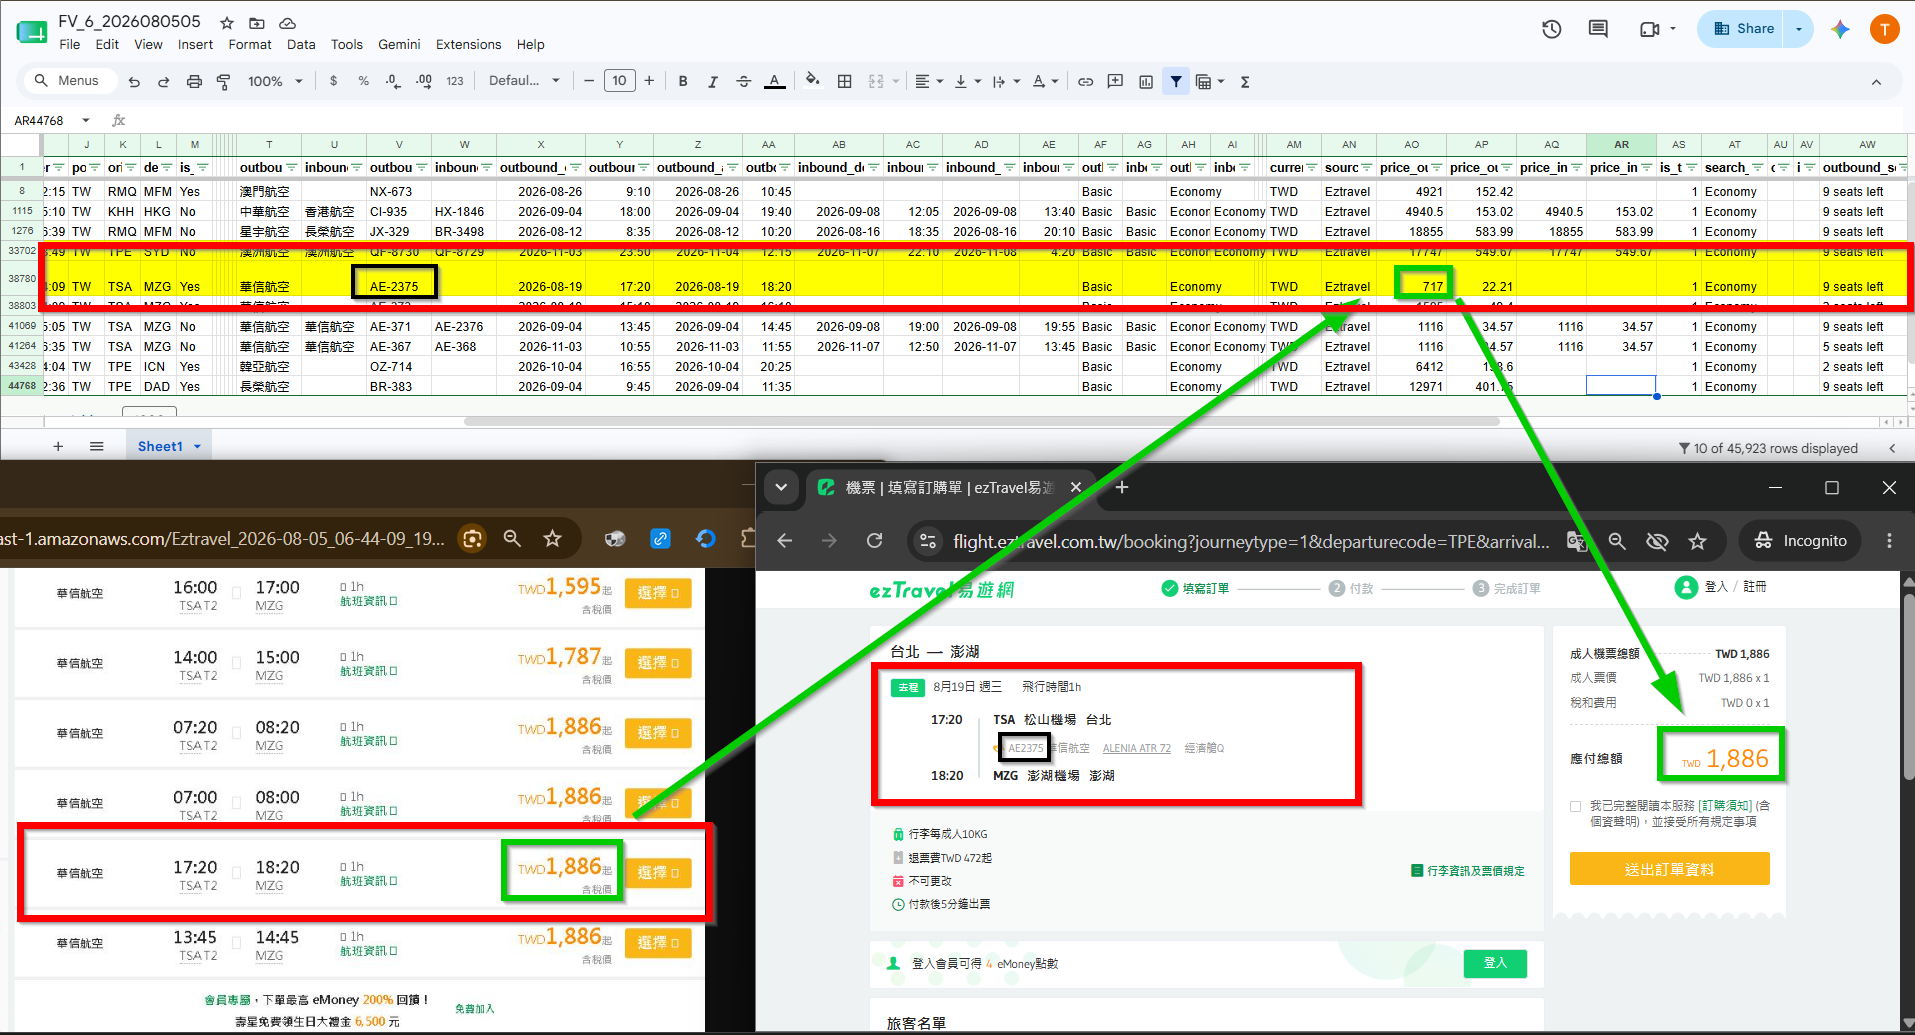Open the font family dropdown
The width and height of the screenshot is (1915, 1035).
524,81
